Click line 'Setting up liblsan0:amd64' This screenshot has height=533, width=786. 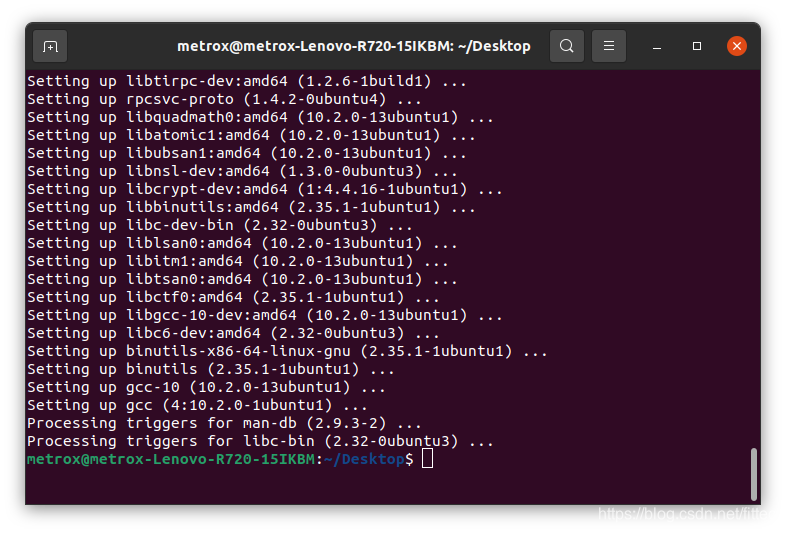pyautogui.click(x=242, y=244)
